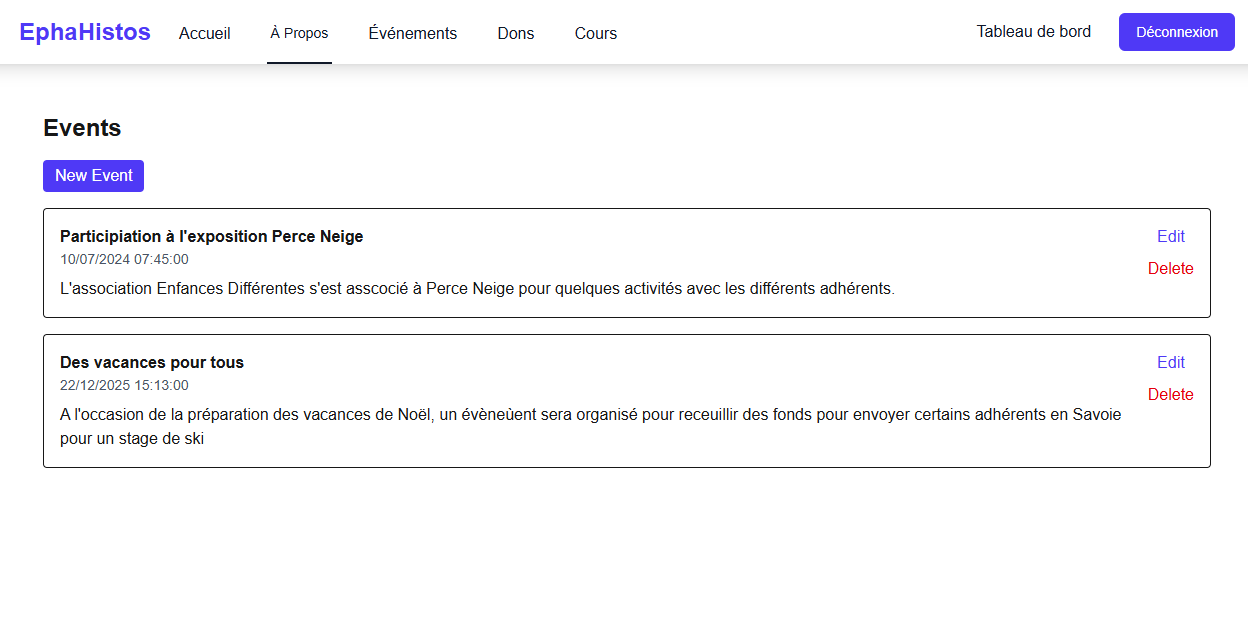Edit the Des vacances pour tous event
Viewport: 1248px width, 620px height.
tap(1171, 362)
